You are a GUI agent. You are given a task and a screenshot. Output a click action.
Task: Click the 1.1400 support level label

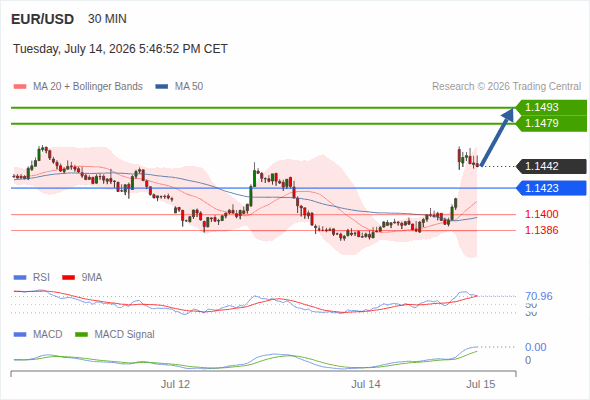(541, 214)
